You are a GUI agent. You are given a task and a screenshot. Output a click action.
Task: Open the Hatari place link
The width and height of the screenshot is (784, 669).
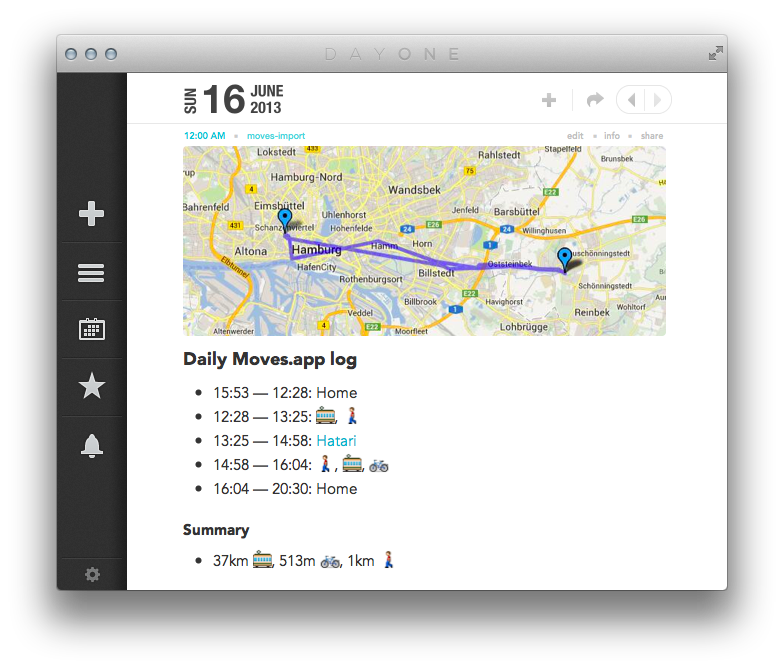click(x=336, y=441)
